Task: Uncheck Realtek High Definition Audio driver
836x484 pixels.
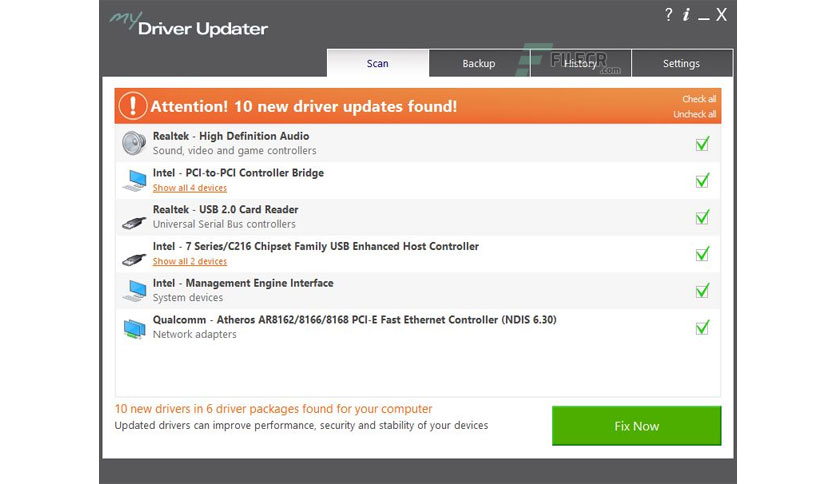Action: click(702, 143)
